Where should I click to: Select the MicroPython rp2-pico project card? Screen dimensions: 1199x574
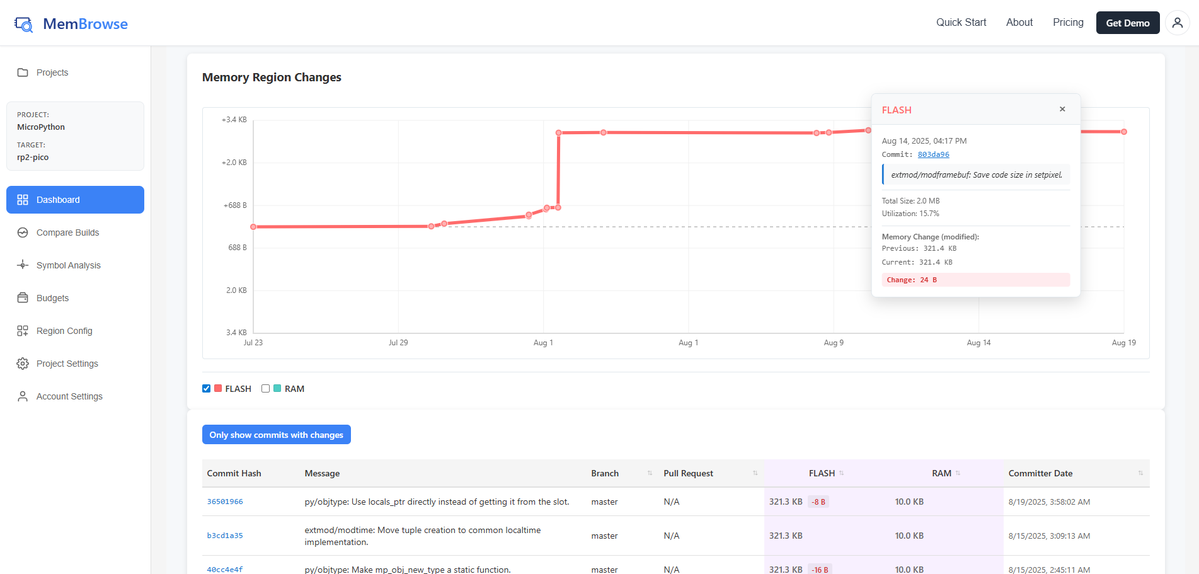click(x=75, y=136)
